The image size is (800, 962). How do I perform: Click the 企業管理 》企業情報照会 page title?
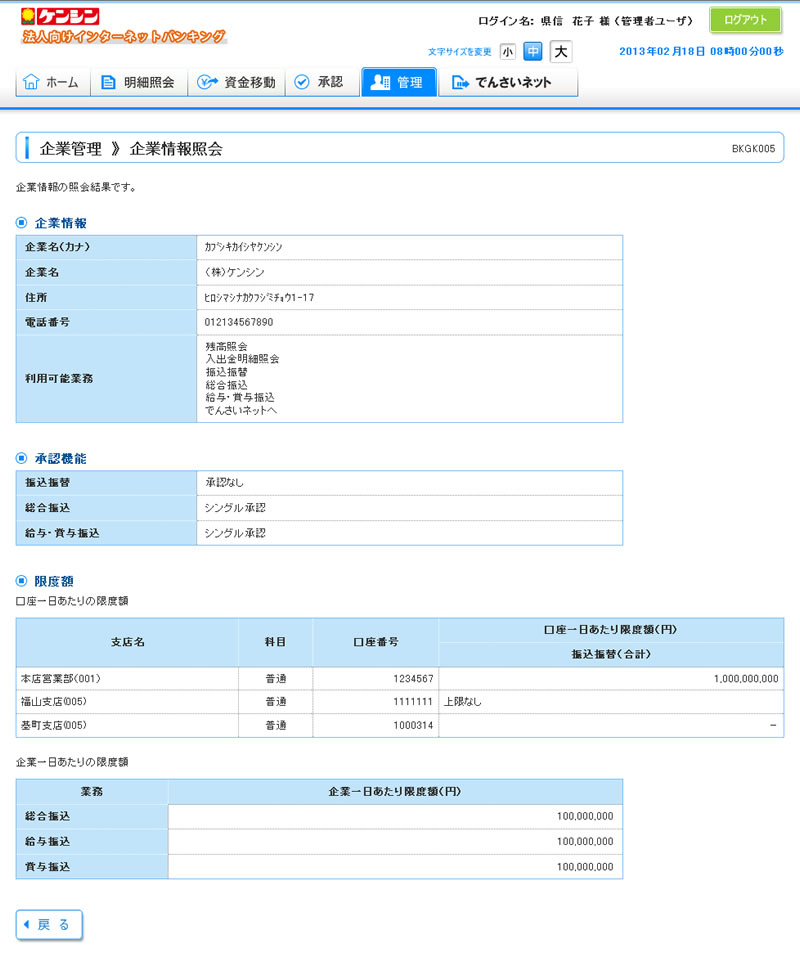coord(131,148)
